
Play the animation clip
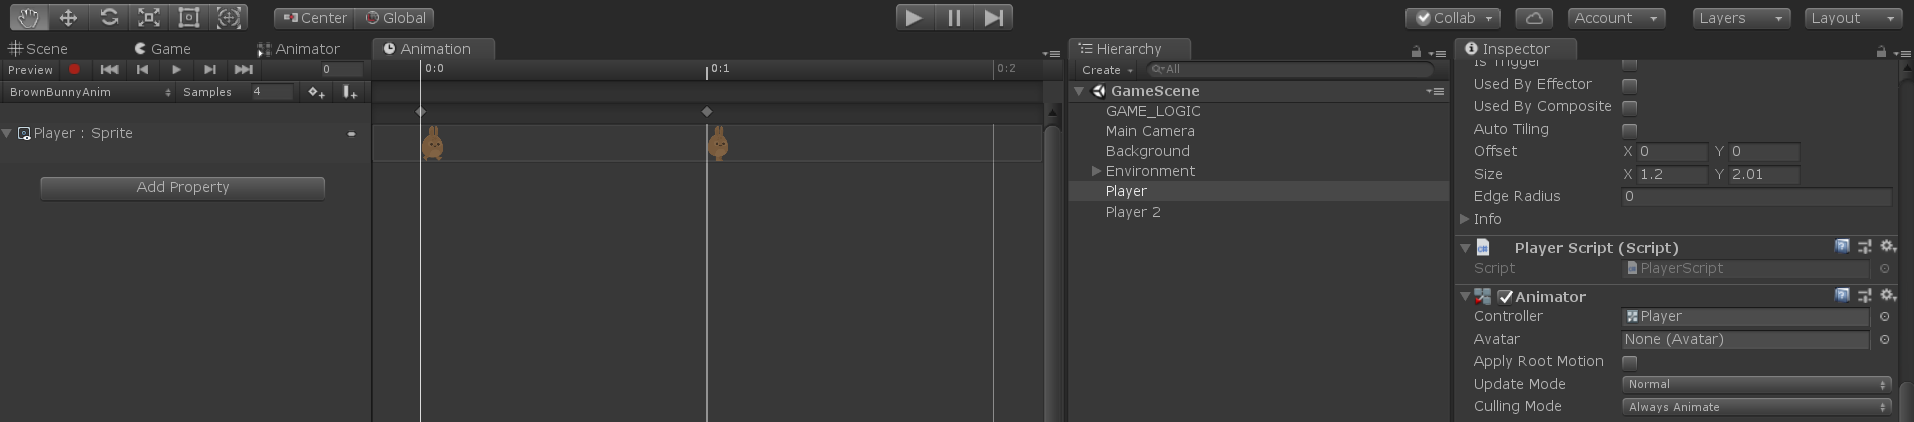[176, 70]
